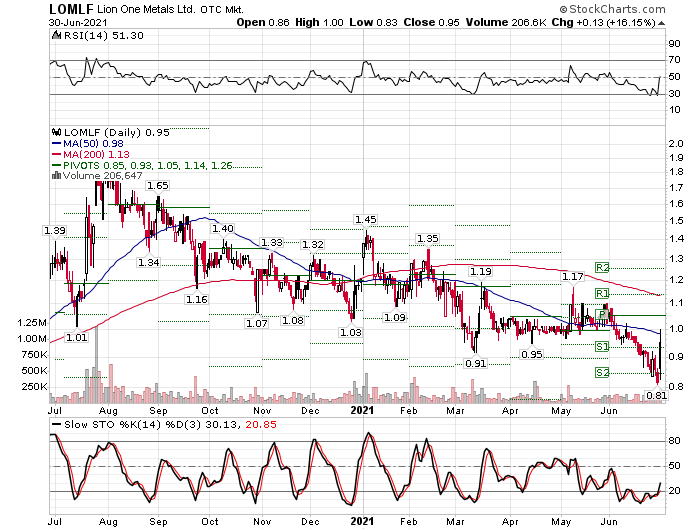Screen dimensions: 700x530
Task: Click the S2 pivot label
Action: [x=602, y=372]
